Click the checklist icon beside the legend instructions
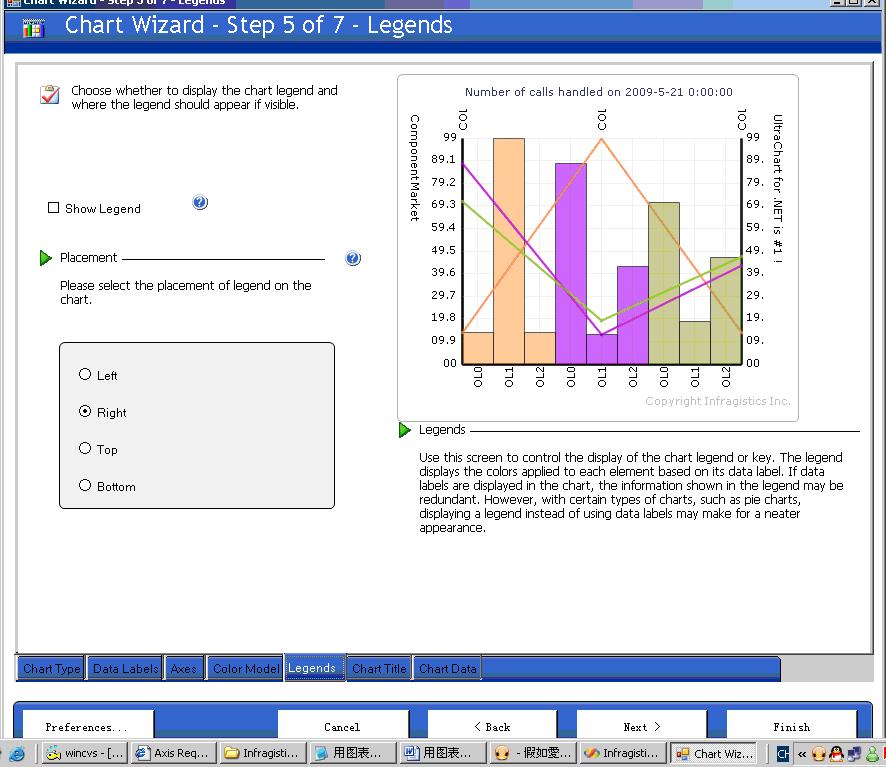886x767 pixels. click(x=50, y=94)
